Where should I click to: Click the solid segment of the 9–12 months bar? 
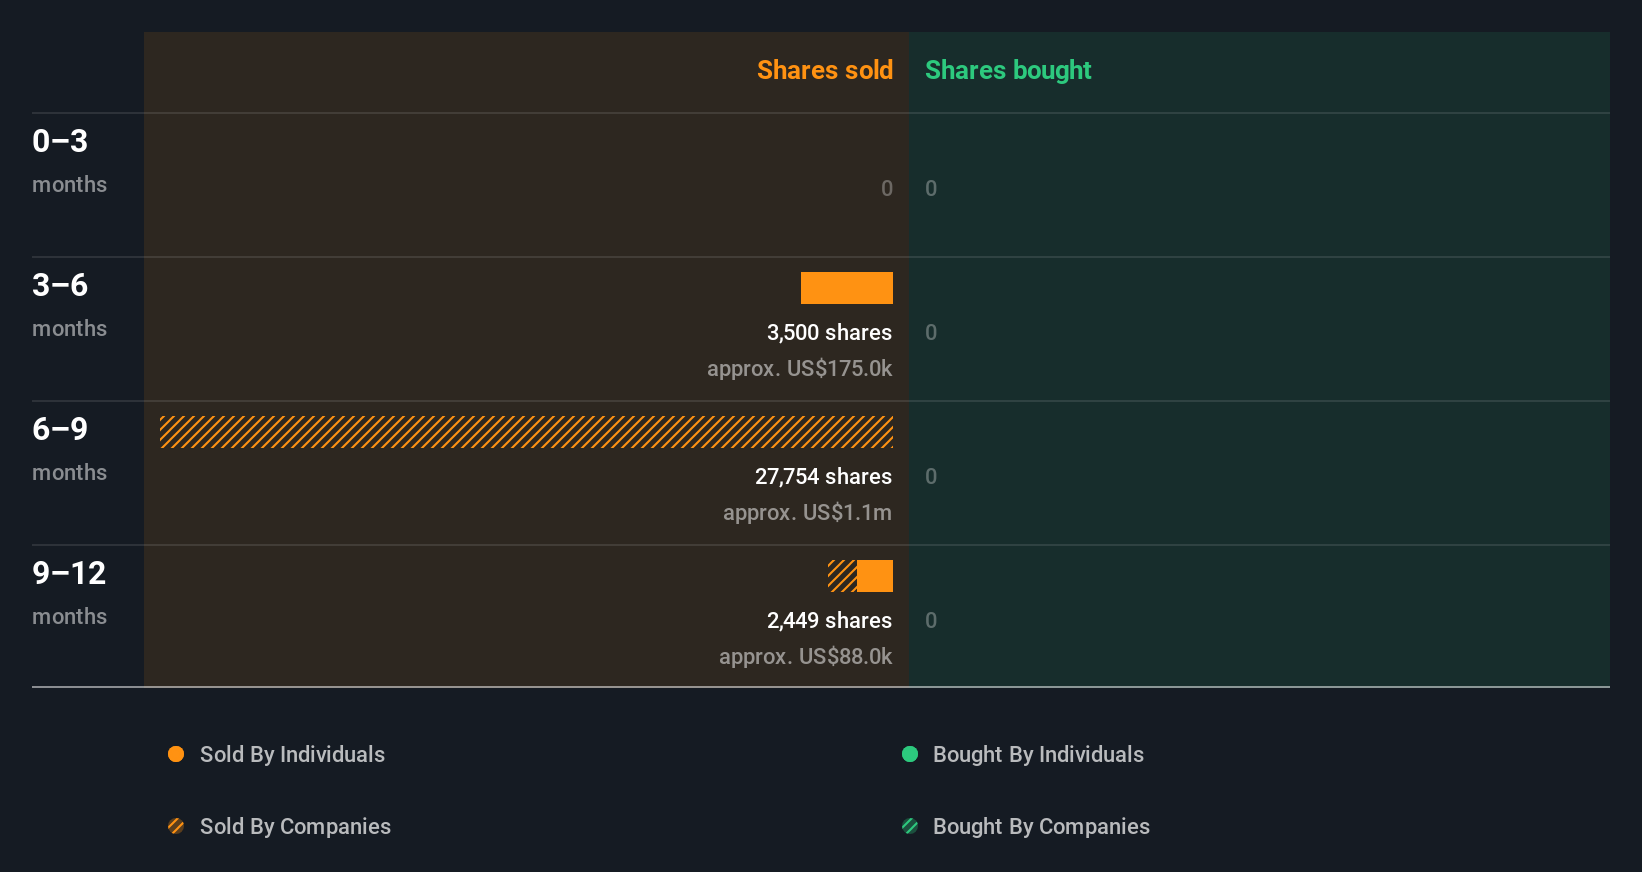click(875, 576)
